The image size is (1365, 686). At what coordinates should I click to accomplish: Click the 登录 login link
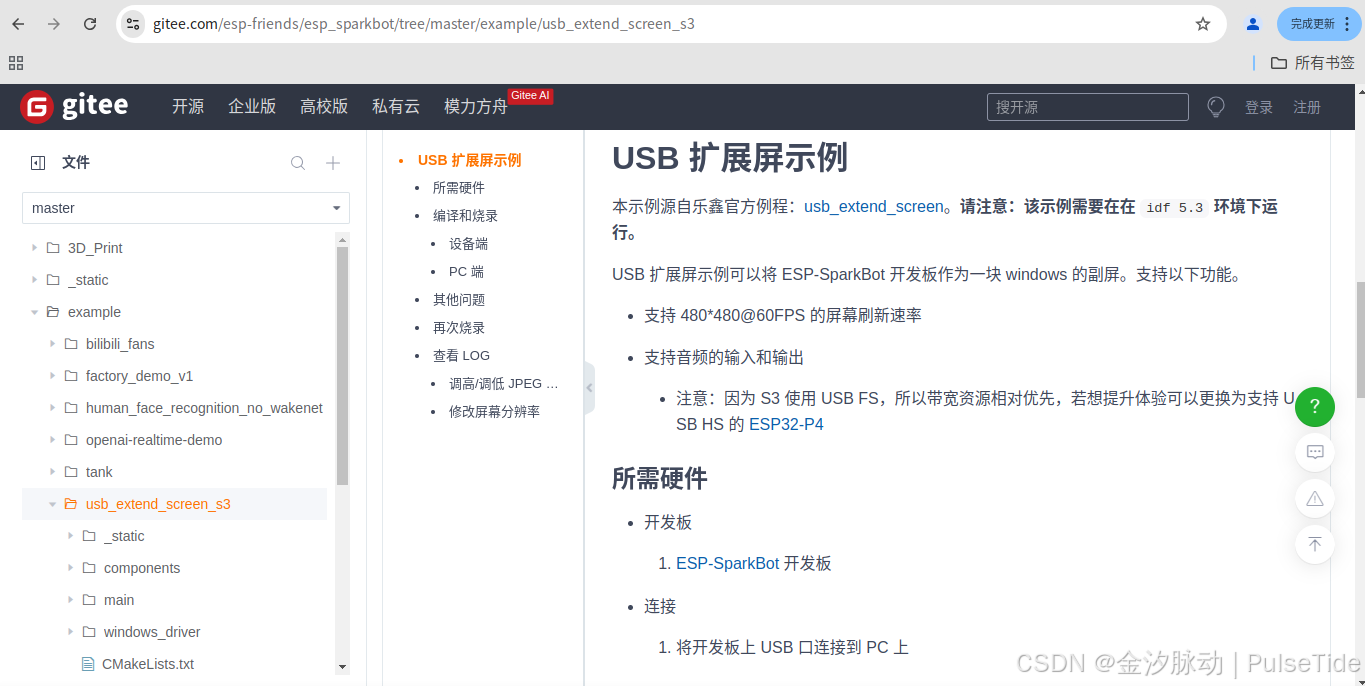tap(1259, 107)
